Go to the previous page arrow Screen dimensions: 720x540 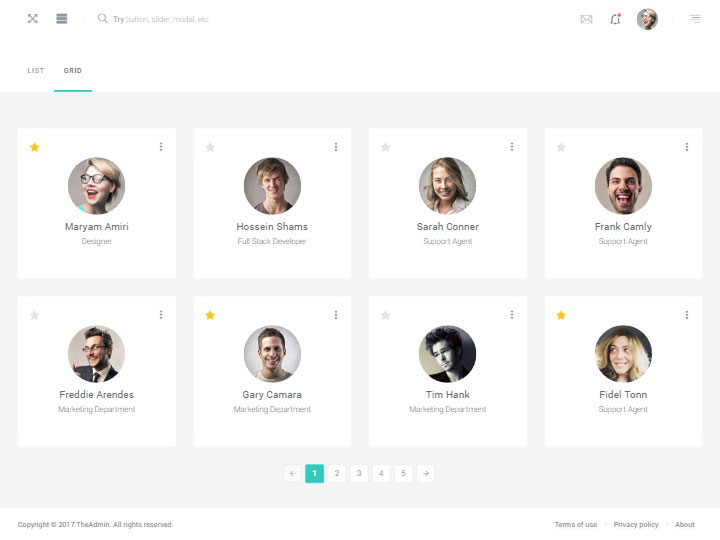click(292, 473)
